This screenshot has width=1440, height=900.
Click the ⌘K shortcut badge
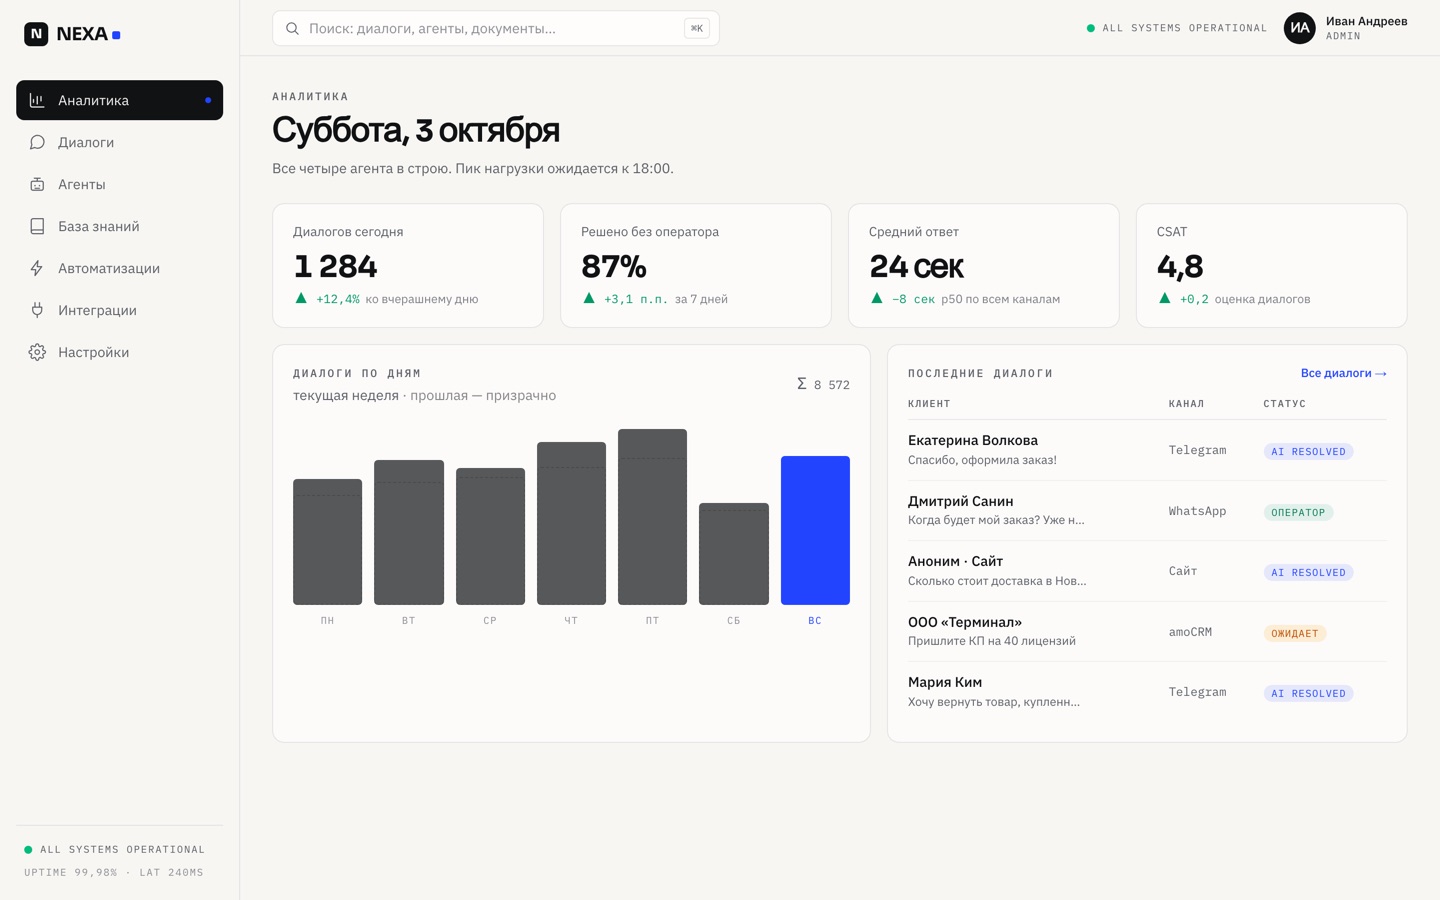coord(697,28)
